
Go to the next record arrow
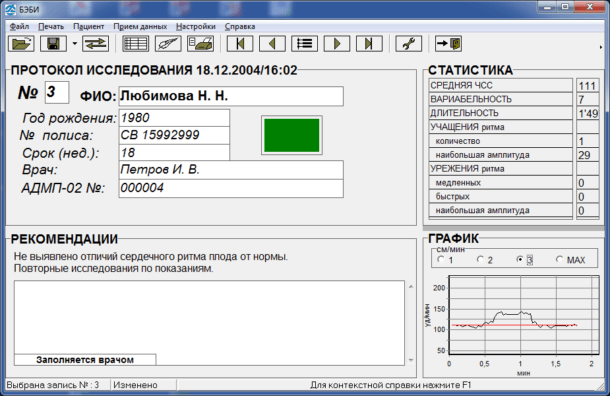(x=337, y=44)
